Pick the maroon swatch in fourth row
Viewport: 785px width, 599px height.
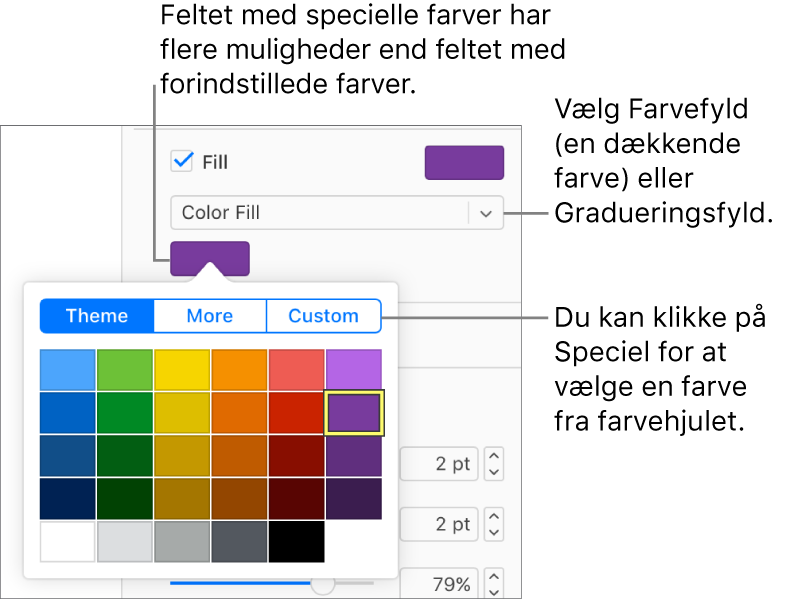pyautogui.click(x=296, y=499)
